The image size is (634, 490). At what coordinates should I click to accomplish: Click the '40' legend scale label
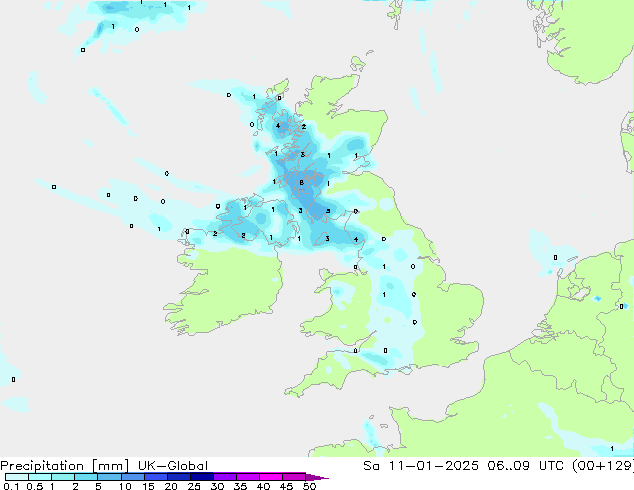(x=263, y=486)
